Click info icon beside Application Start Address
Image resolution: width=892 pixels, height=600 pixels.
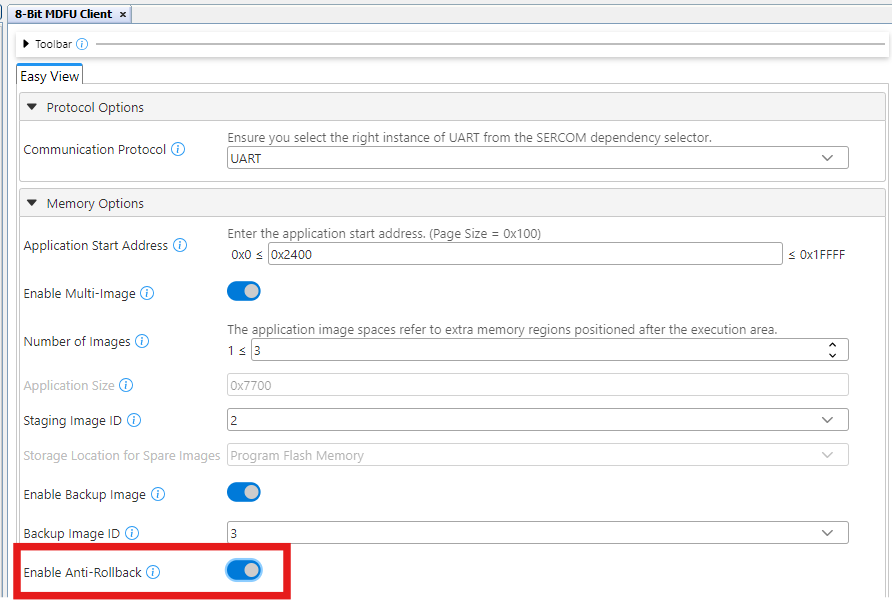pos(180,246)
